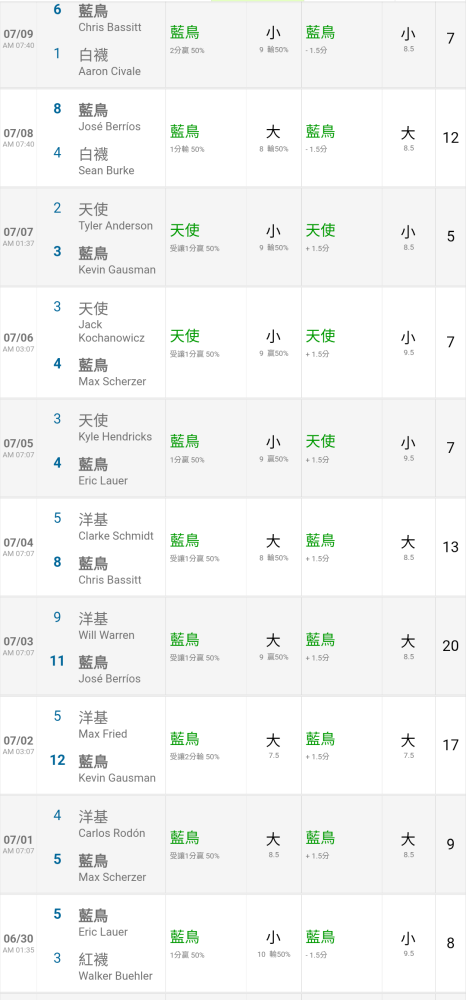Select Yankees score 9 in the 07/03 game
Viewport: 466px width, 1000px height.
pyautogui.click(x=57, y=617)
